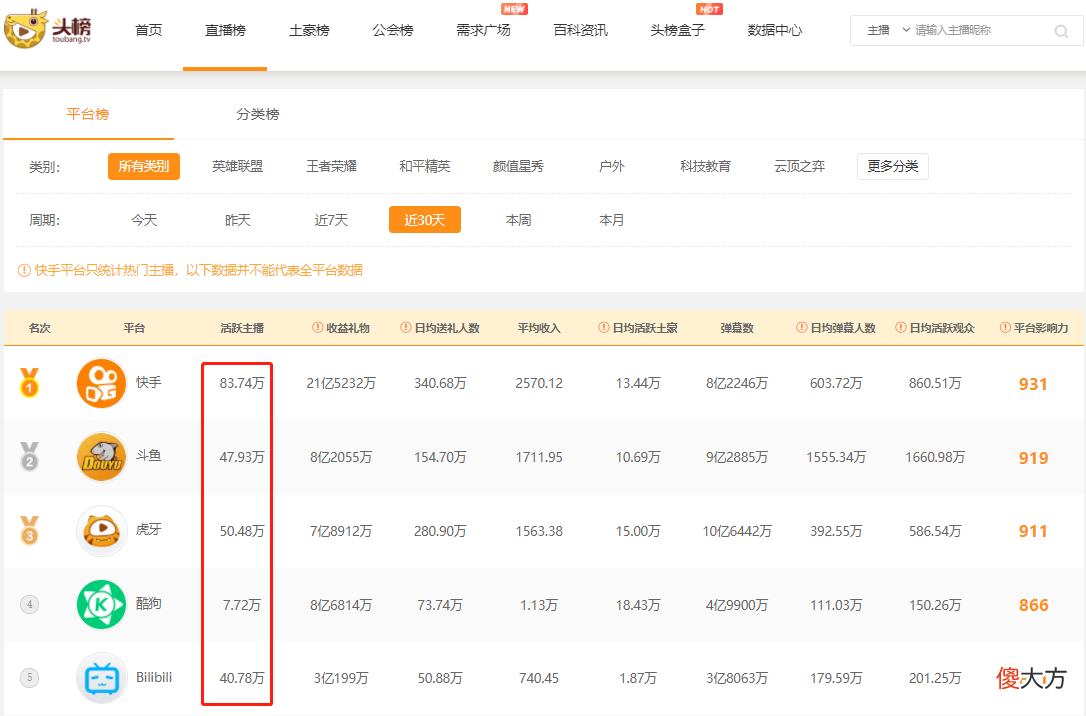
Task: Filter by 云顶之弈 category
Action: click(799, 166)
